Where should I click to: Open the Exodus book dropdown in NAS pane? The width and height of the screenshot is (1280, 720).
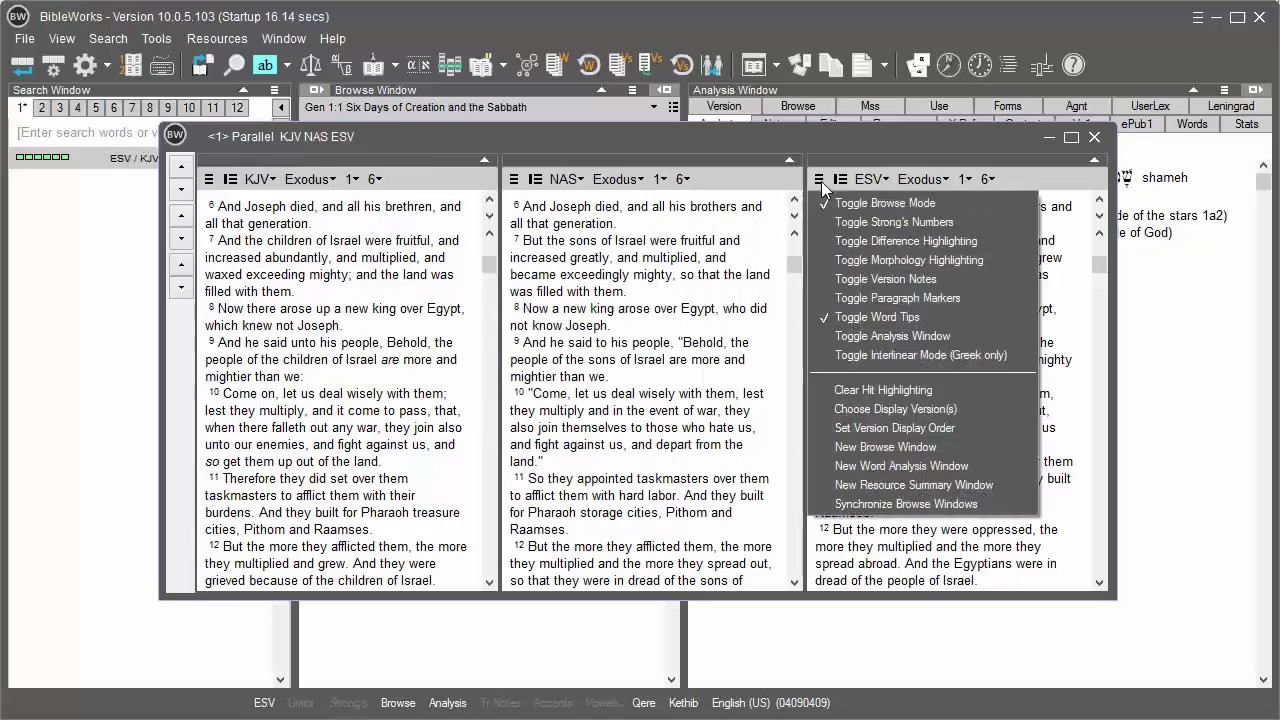coord(619,179)
